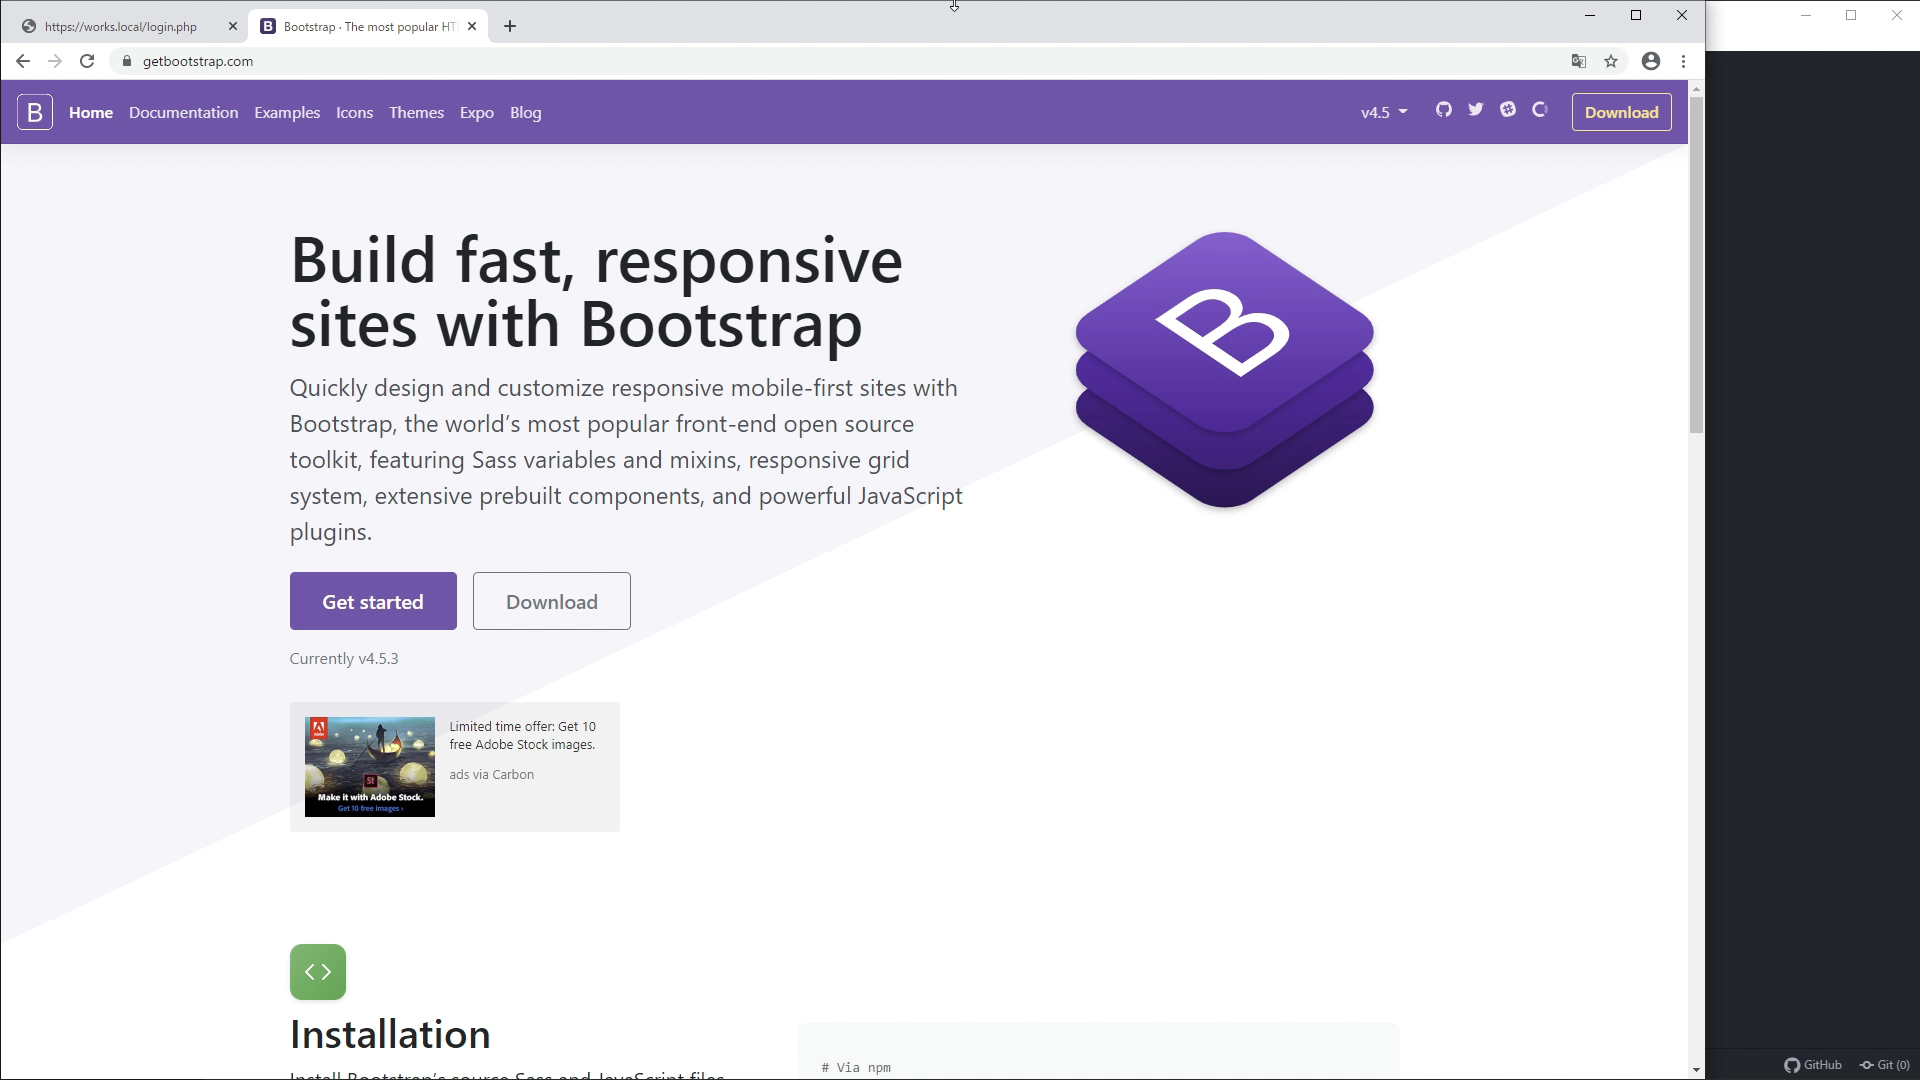Click the browser forward arrow
The image size is (1920, 1080).
point(55,61)
